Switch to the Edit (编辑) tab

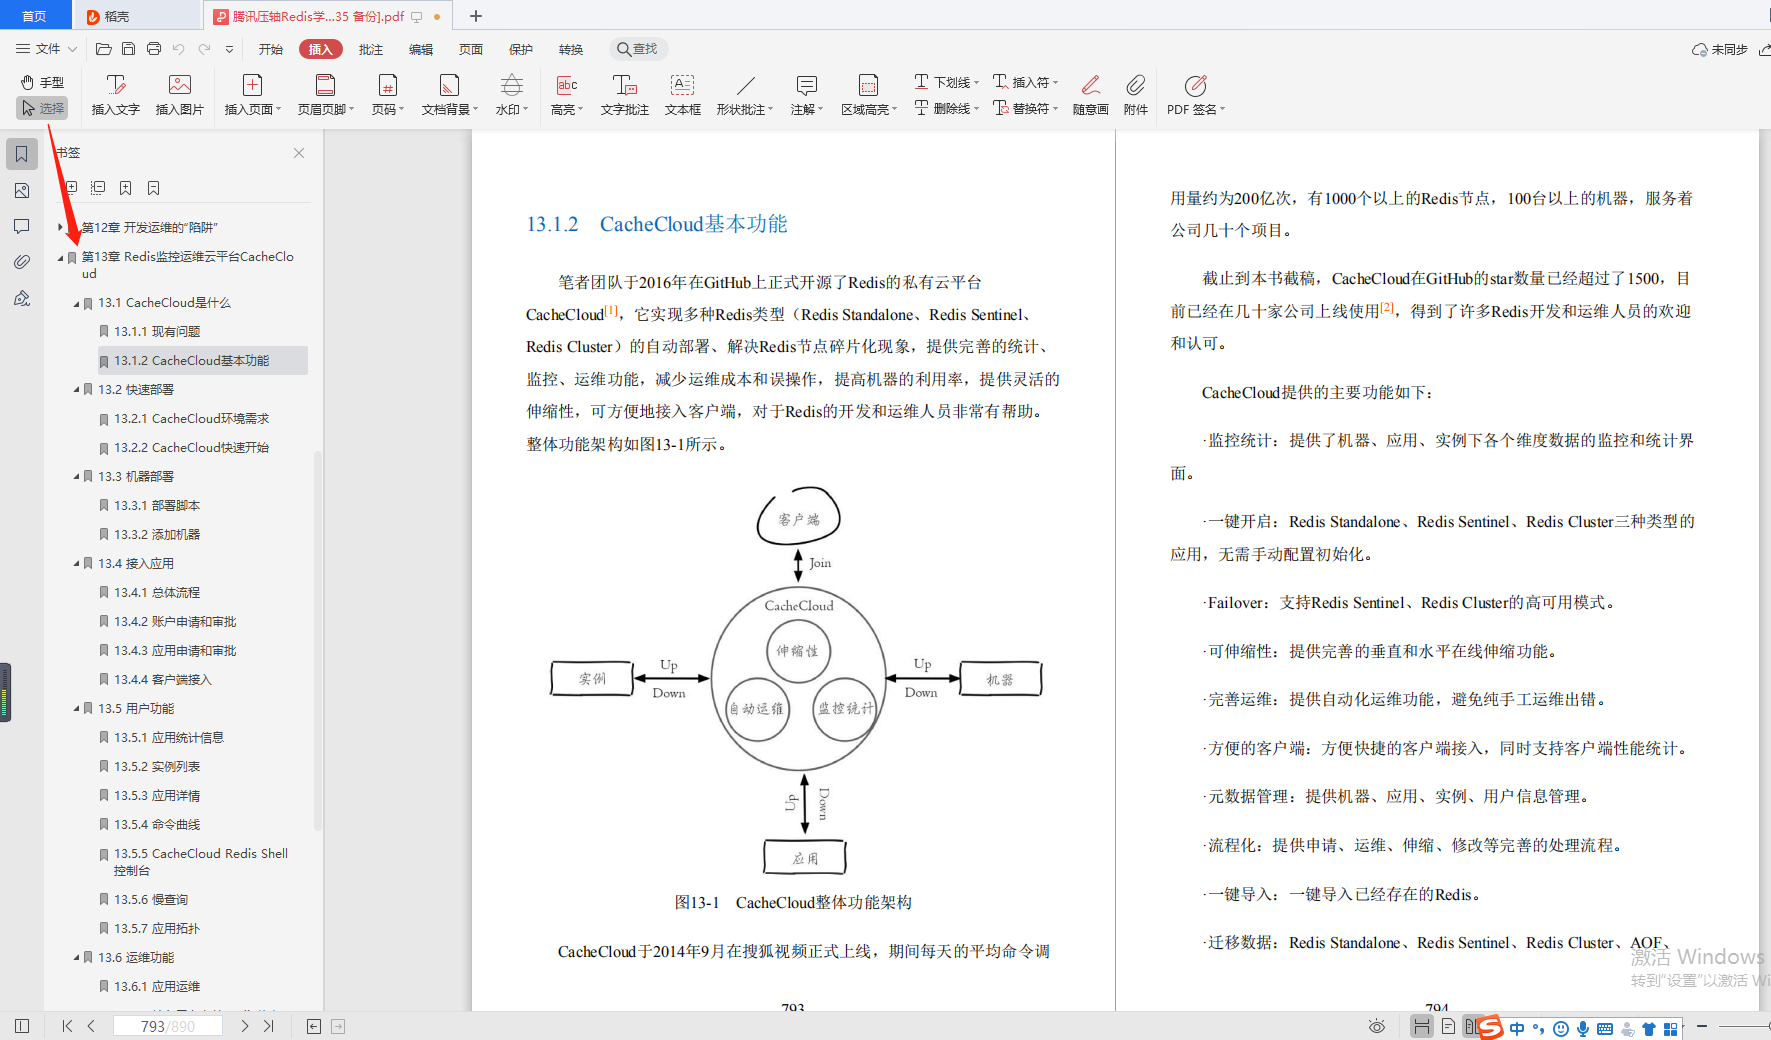point(421,49)
